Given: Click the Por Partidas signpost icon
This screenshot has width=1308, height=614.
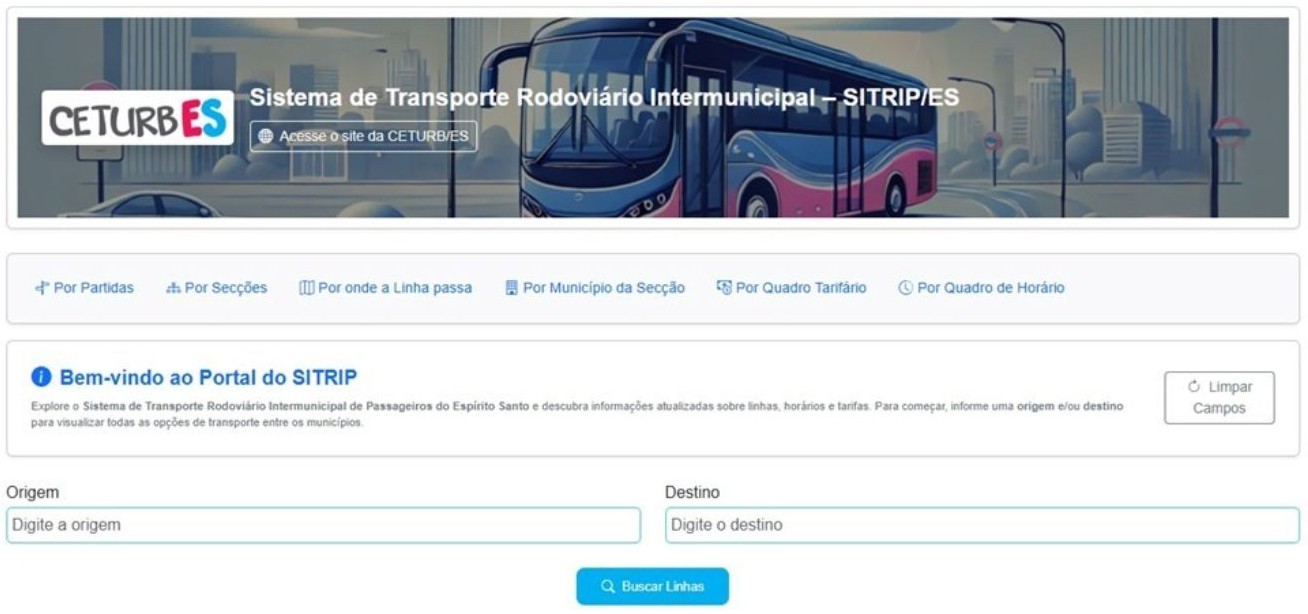Looking at the screenshot, I should tap(42, 288).
